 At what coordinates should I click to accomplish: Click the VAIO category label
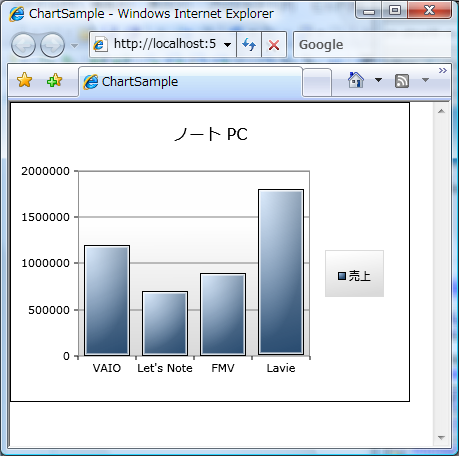tap(107, 368)
